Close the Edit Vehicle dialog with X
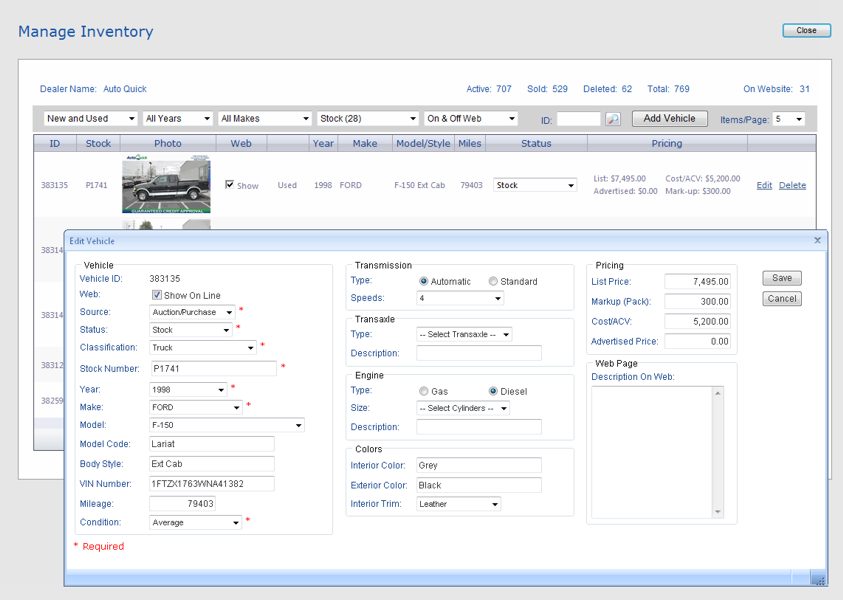The height and width of the screenshot is (600, 843). pyautogui.click(x=817, y=240)
